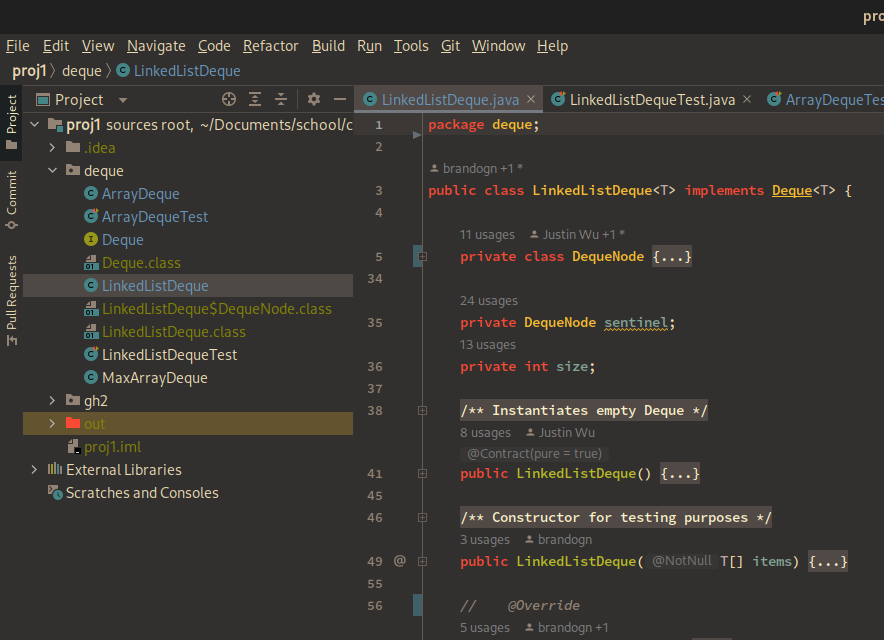Click the Collapse All icon in Project panel

click(x=281, y=99)
